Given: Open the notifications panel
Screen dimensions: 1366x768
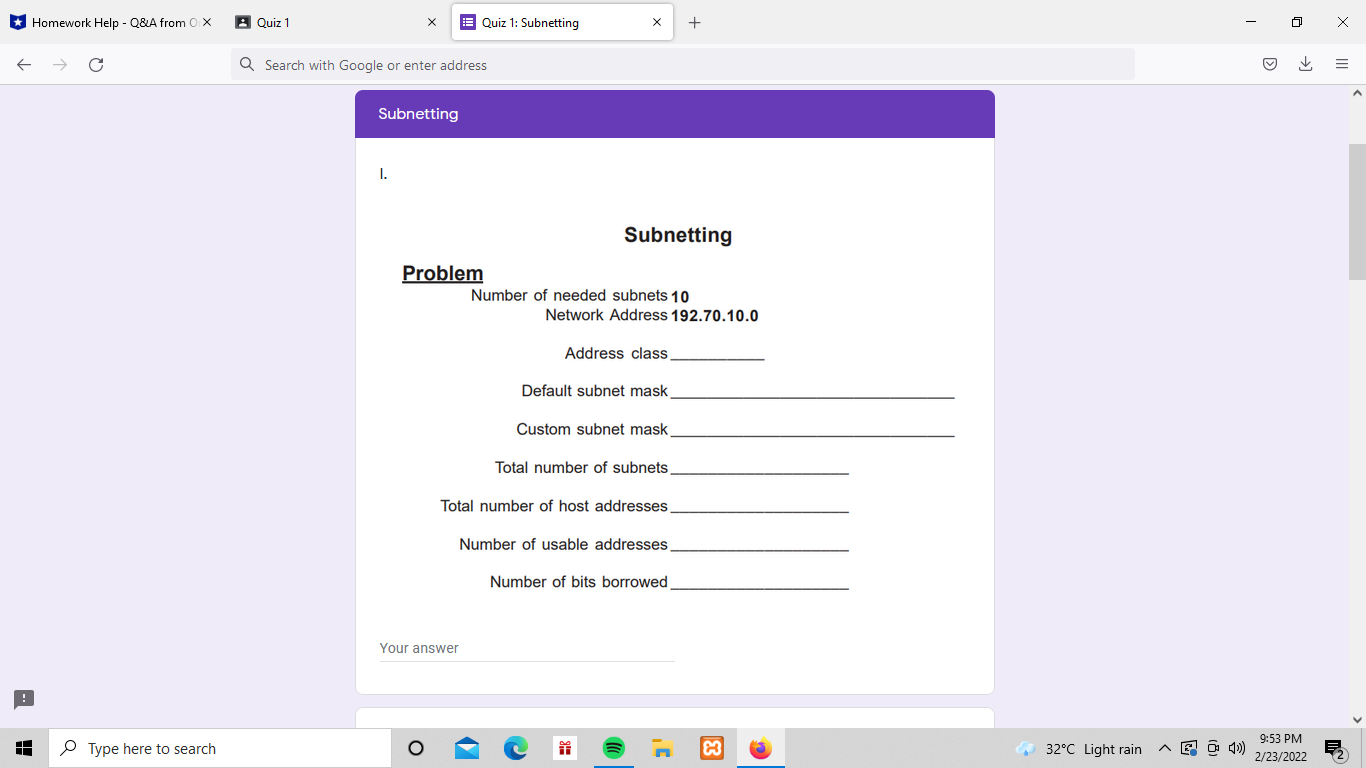Looking at the screenshot, I should [x=1333, y=747].
